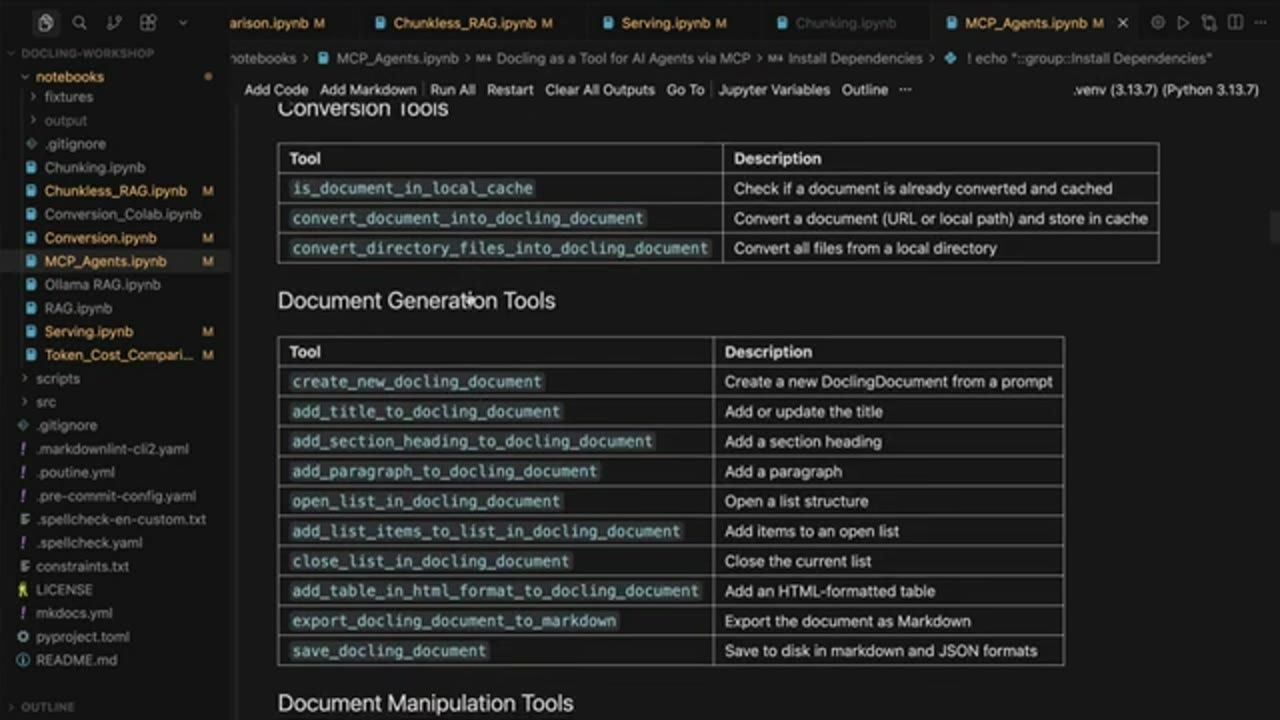Restart the notebook kernel
The width and height of the screenshot is (1280, 720).
pos(510,89)
